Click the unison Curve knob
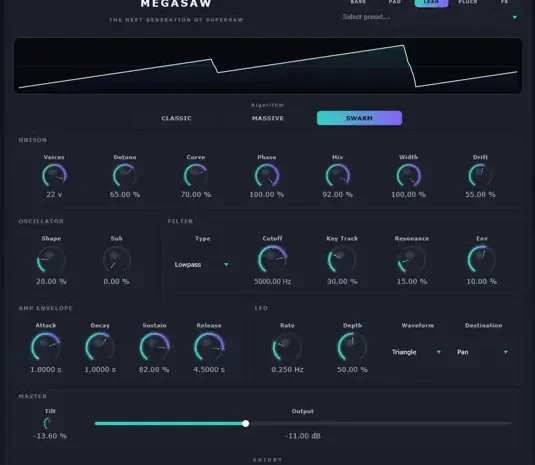Screen dimensions: 535x465 [x=196, y=176]
